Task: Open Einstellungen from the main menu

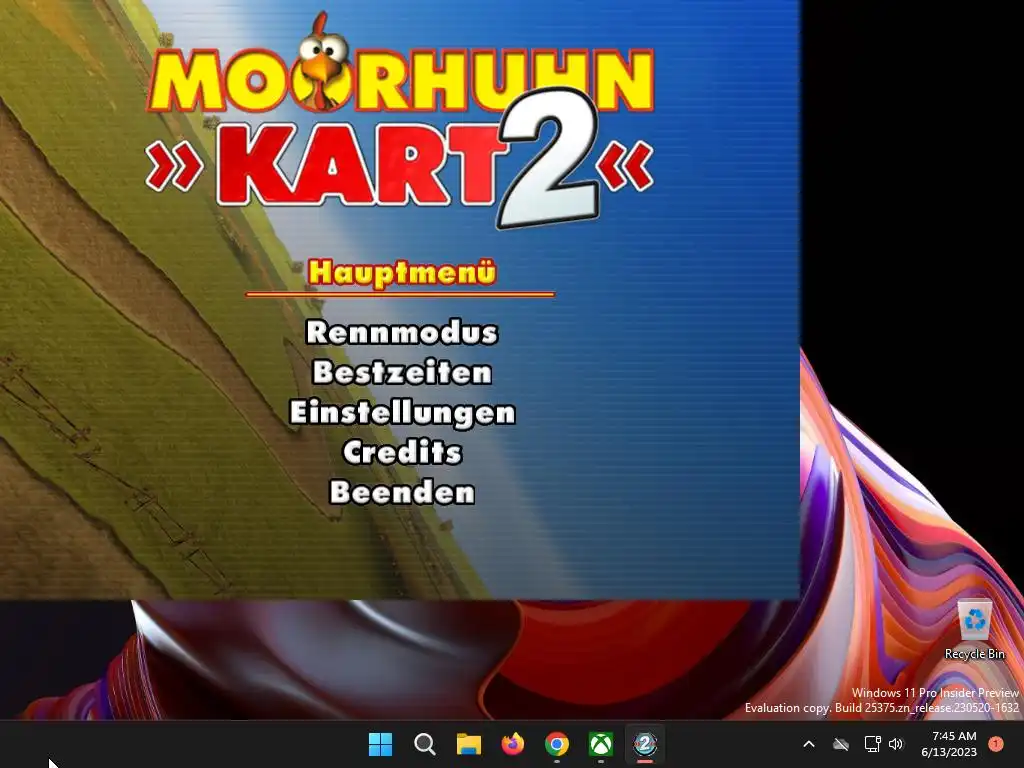Action: (x=402, y=413)
